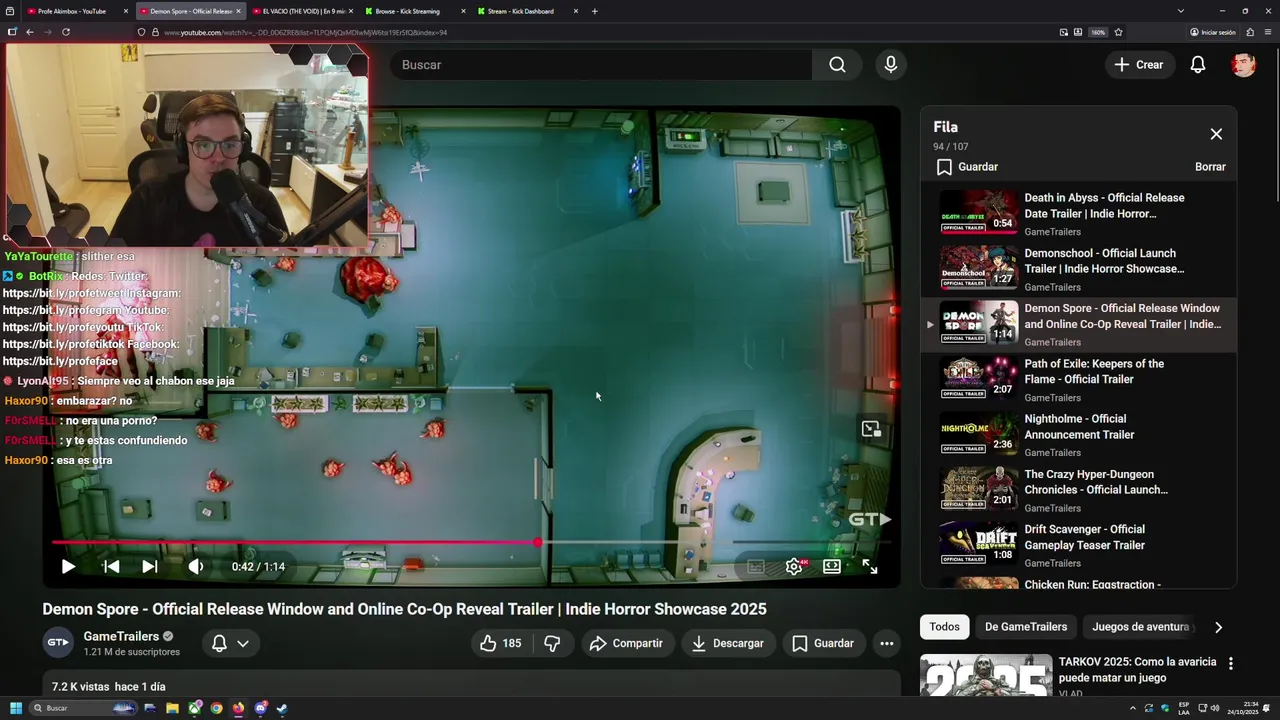Screen dimensions: 1280x720
Task: Mute the video player volume
Action: coord(196,566)
